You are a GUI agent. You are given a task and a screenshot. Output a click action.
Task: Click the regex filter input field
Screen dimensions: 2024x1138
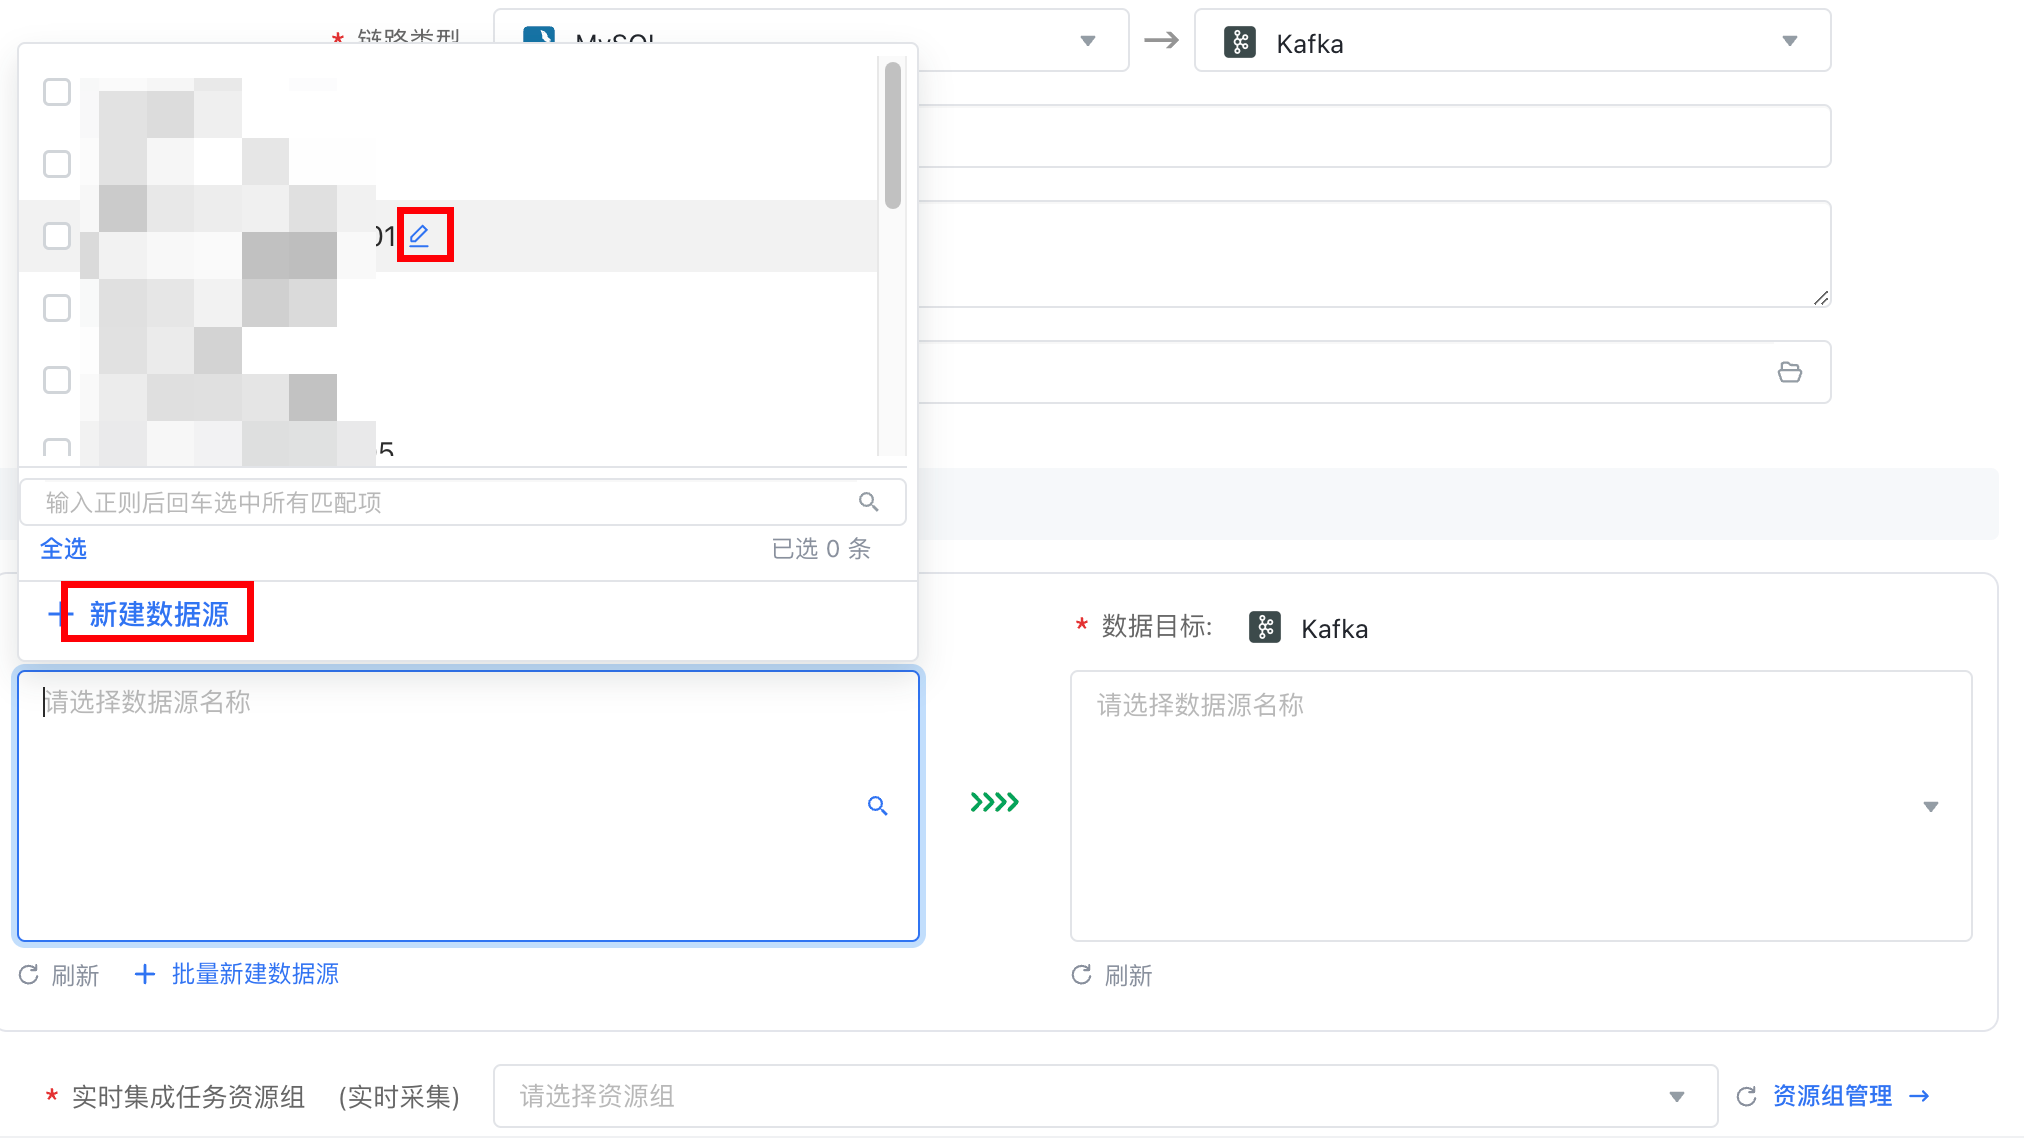point(463,502)
